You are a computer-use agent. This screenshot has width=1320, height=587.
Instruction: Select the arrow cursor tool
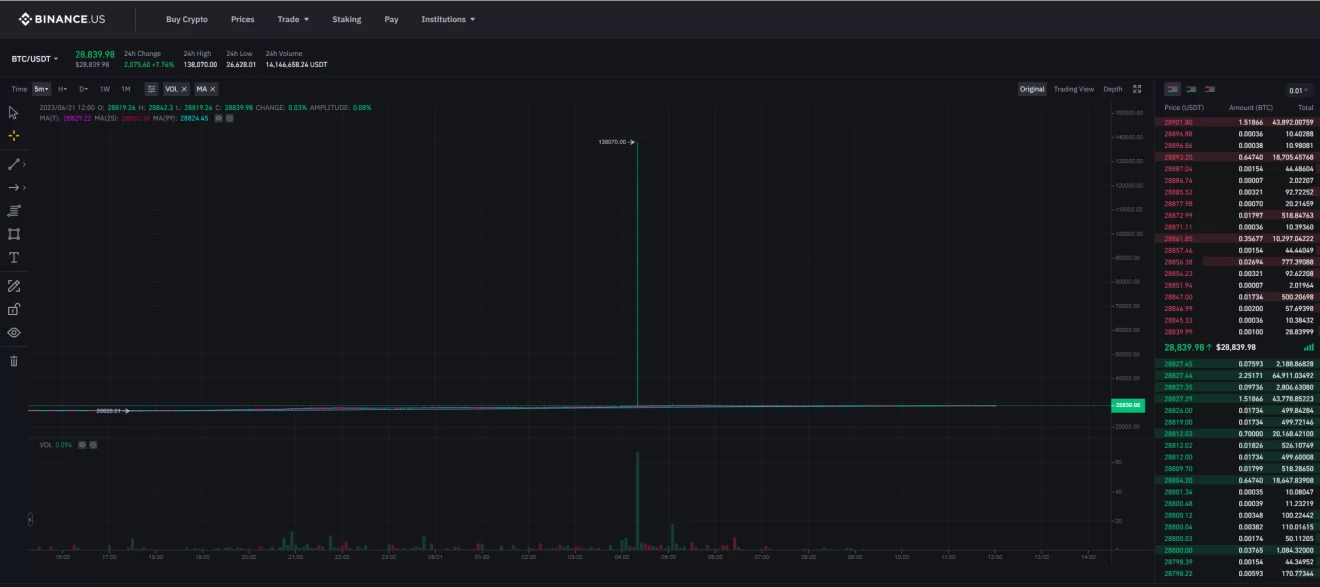click(x=14, y=112)
